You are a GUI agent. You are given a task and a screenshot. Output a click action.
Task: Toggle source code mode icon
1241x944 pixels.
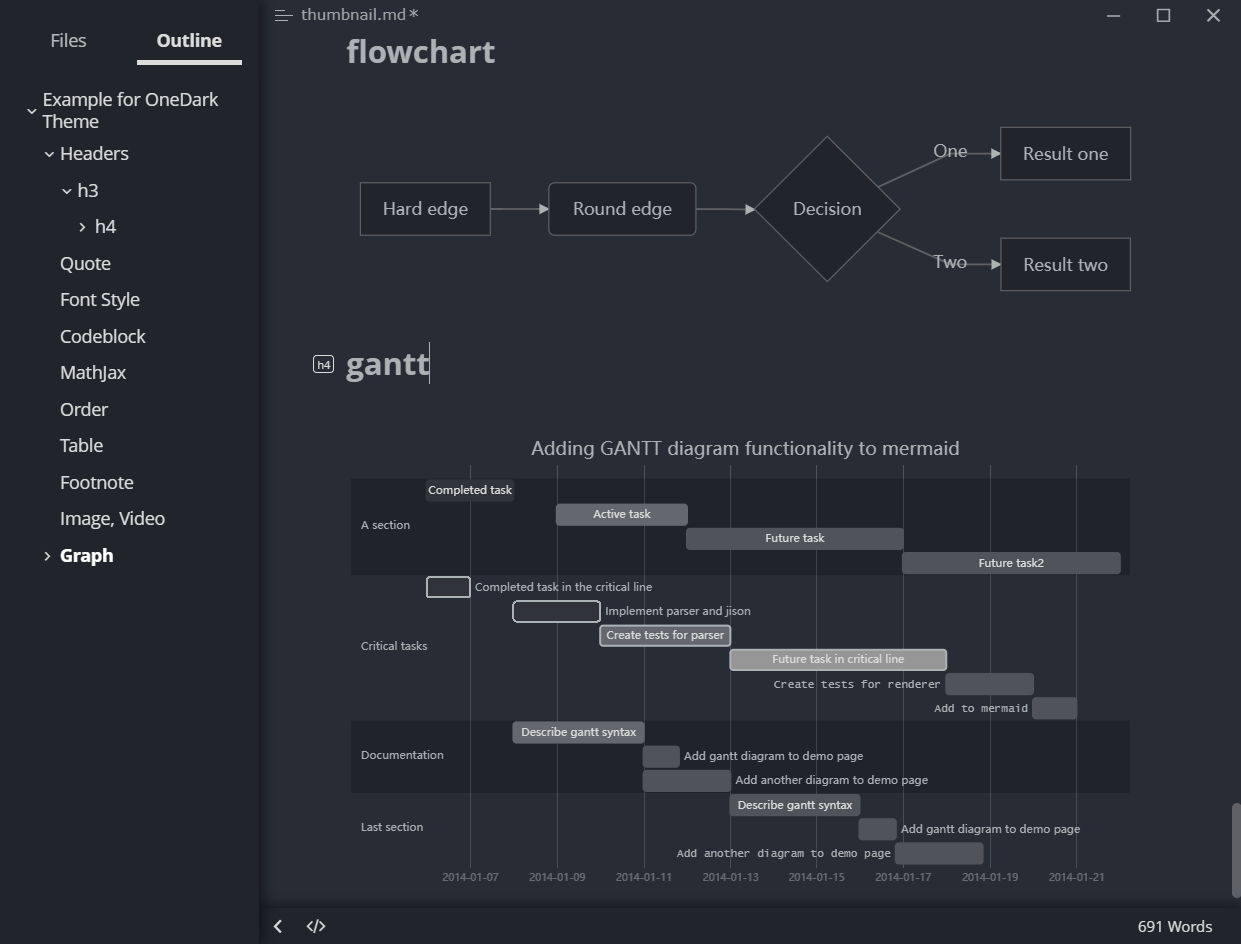coord(316,926)
